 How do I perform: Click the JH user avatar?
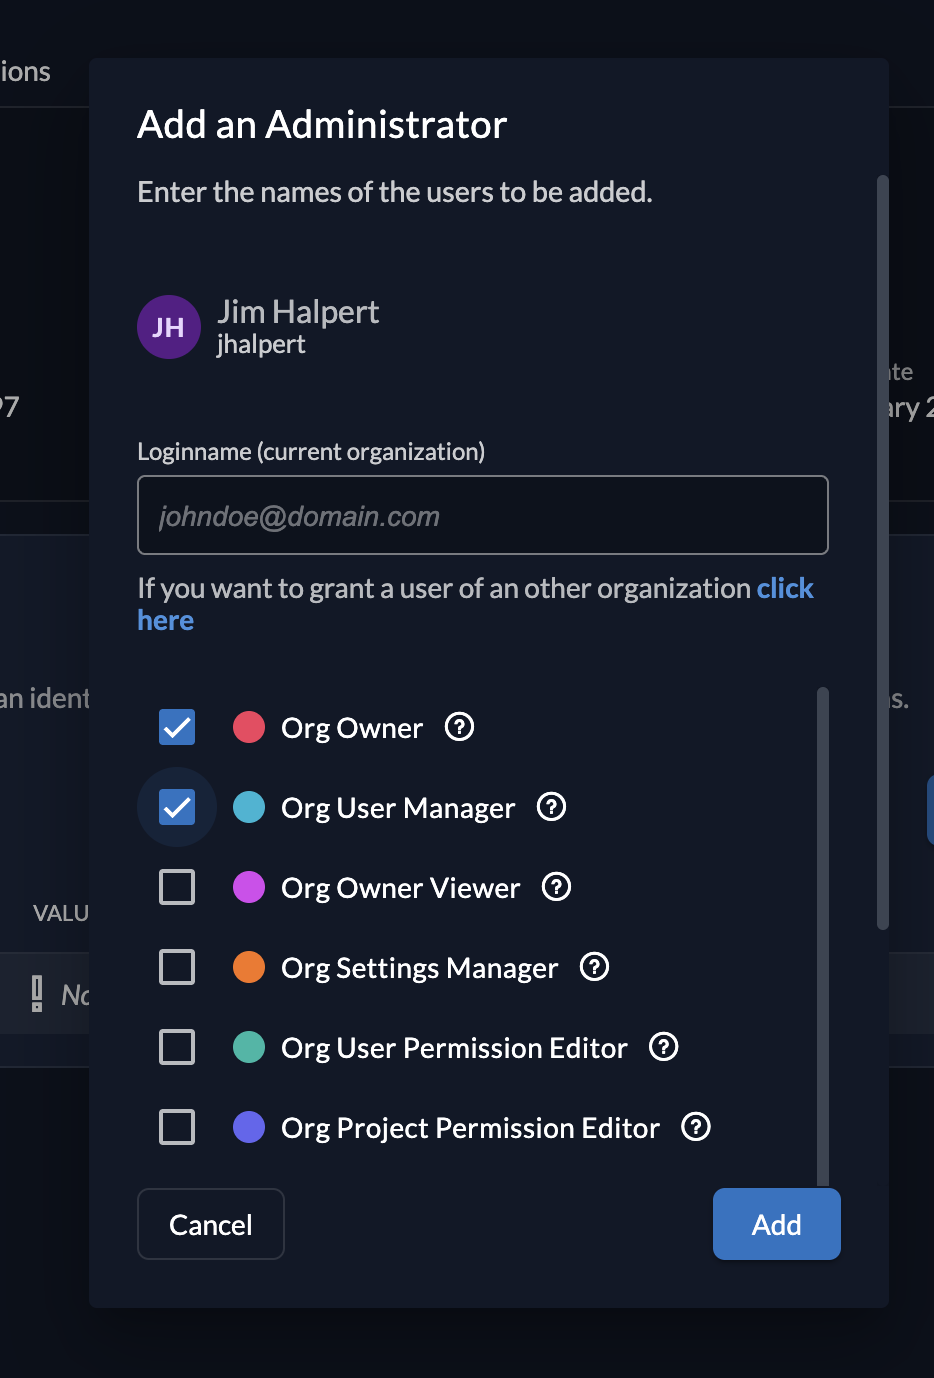tap(168, 327)
